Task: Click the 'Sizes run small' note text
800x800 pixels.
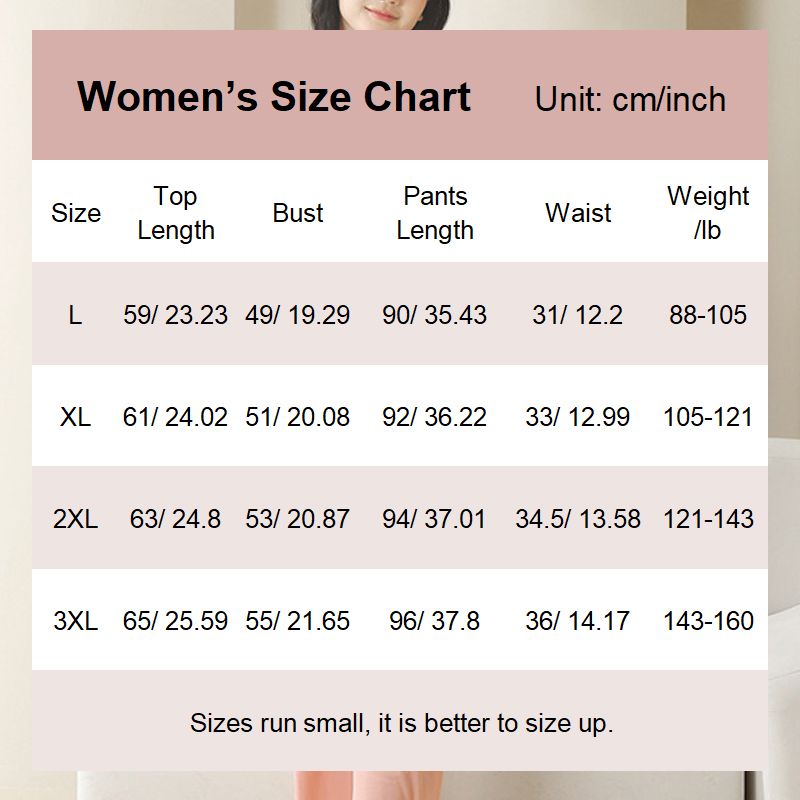Action: (401, 723)
